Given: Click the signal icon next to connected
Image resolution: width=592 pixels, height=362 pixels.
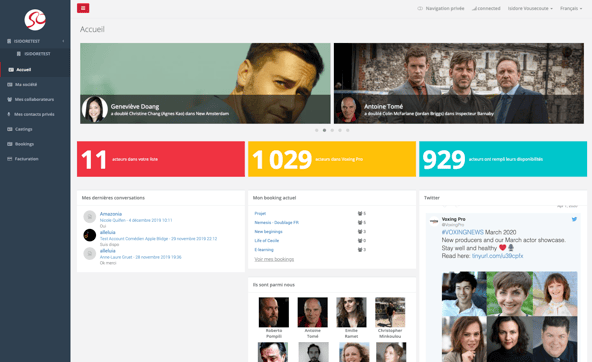Looking at the screenshot, I should tap(474, 8).
